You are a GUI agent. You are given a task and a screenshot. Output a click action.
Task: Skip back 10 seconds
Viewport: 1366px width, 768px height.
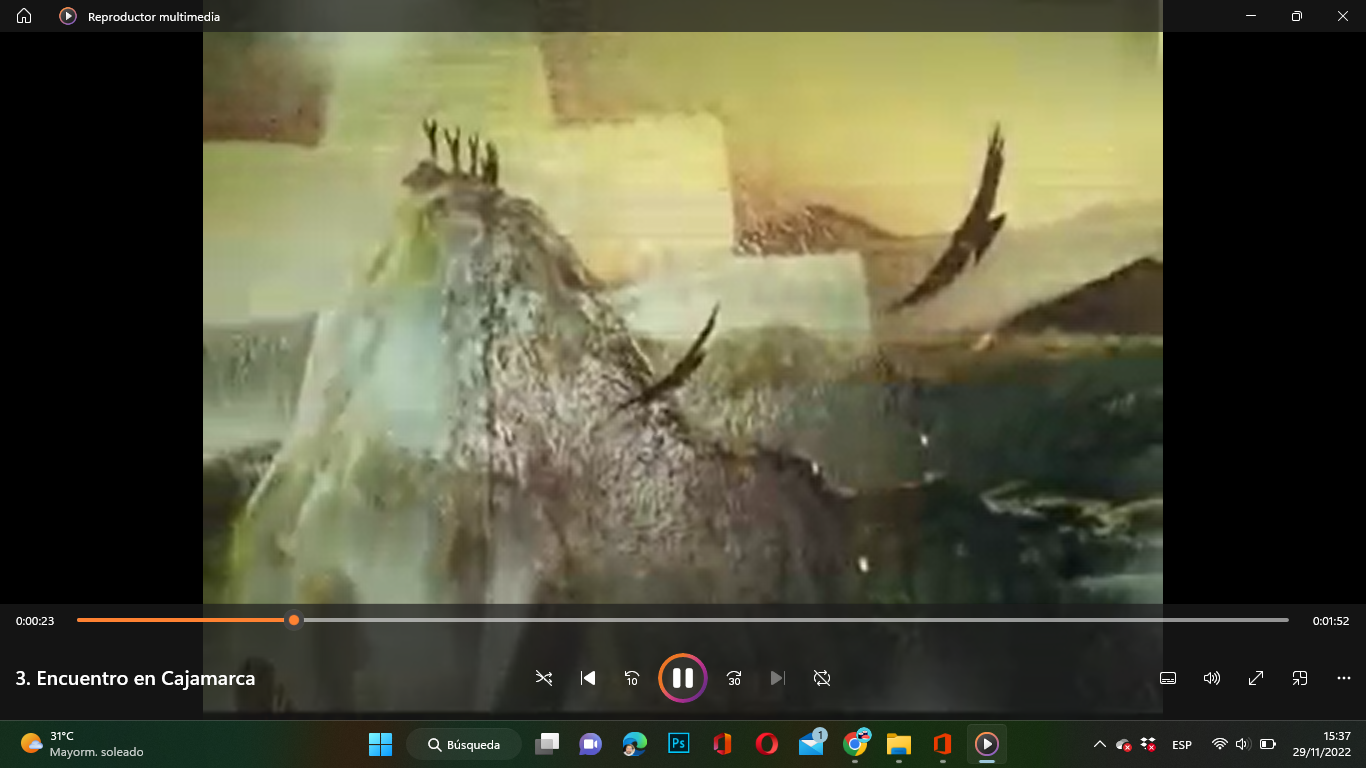(x=632, y=678)
